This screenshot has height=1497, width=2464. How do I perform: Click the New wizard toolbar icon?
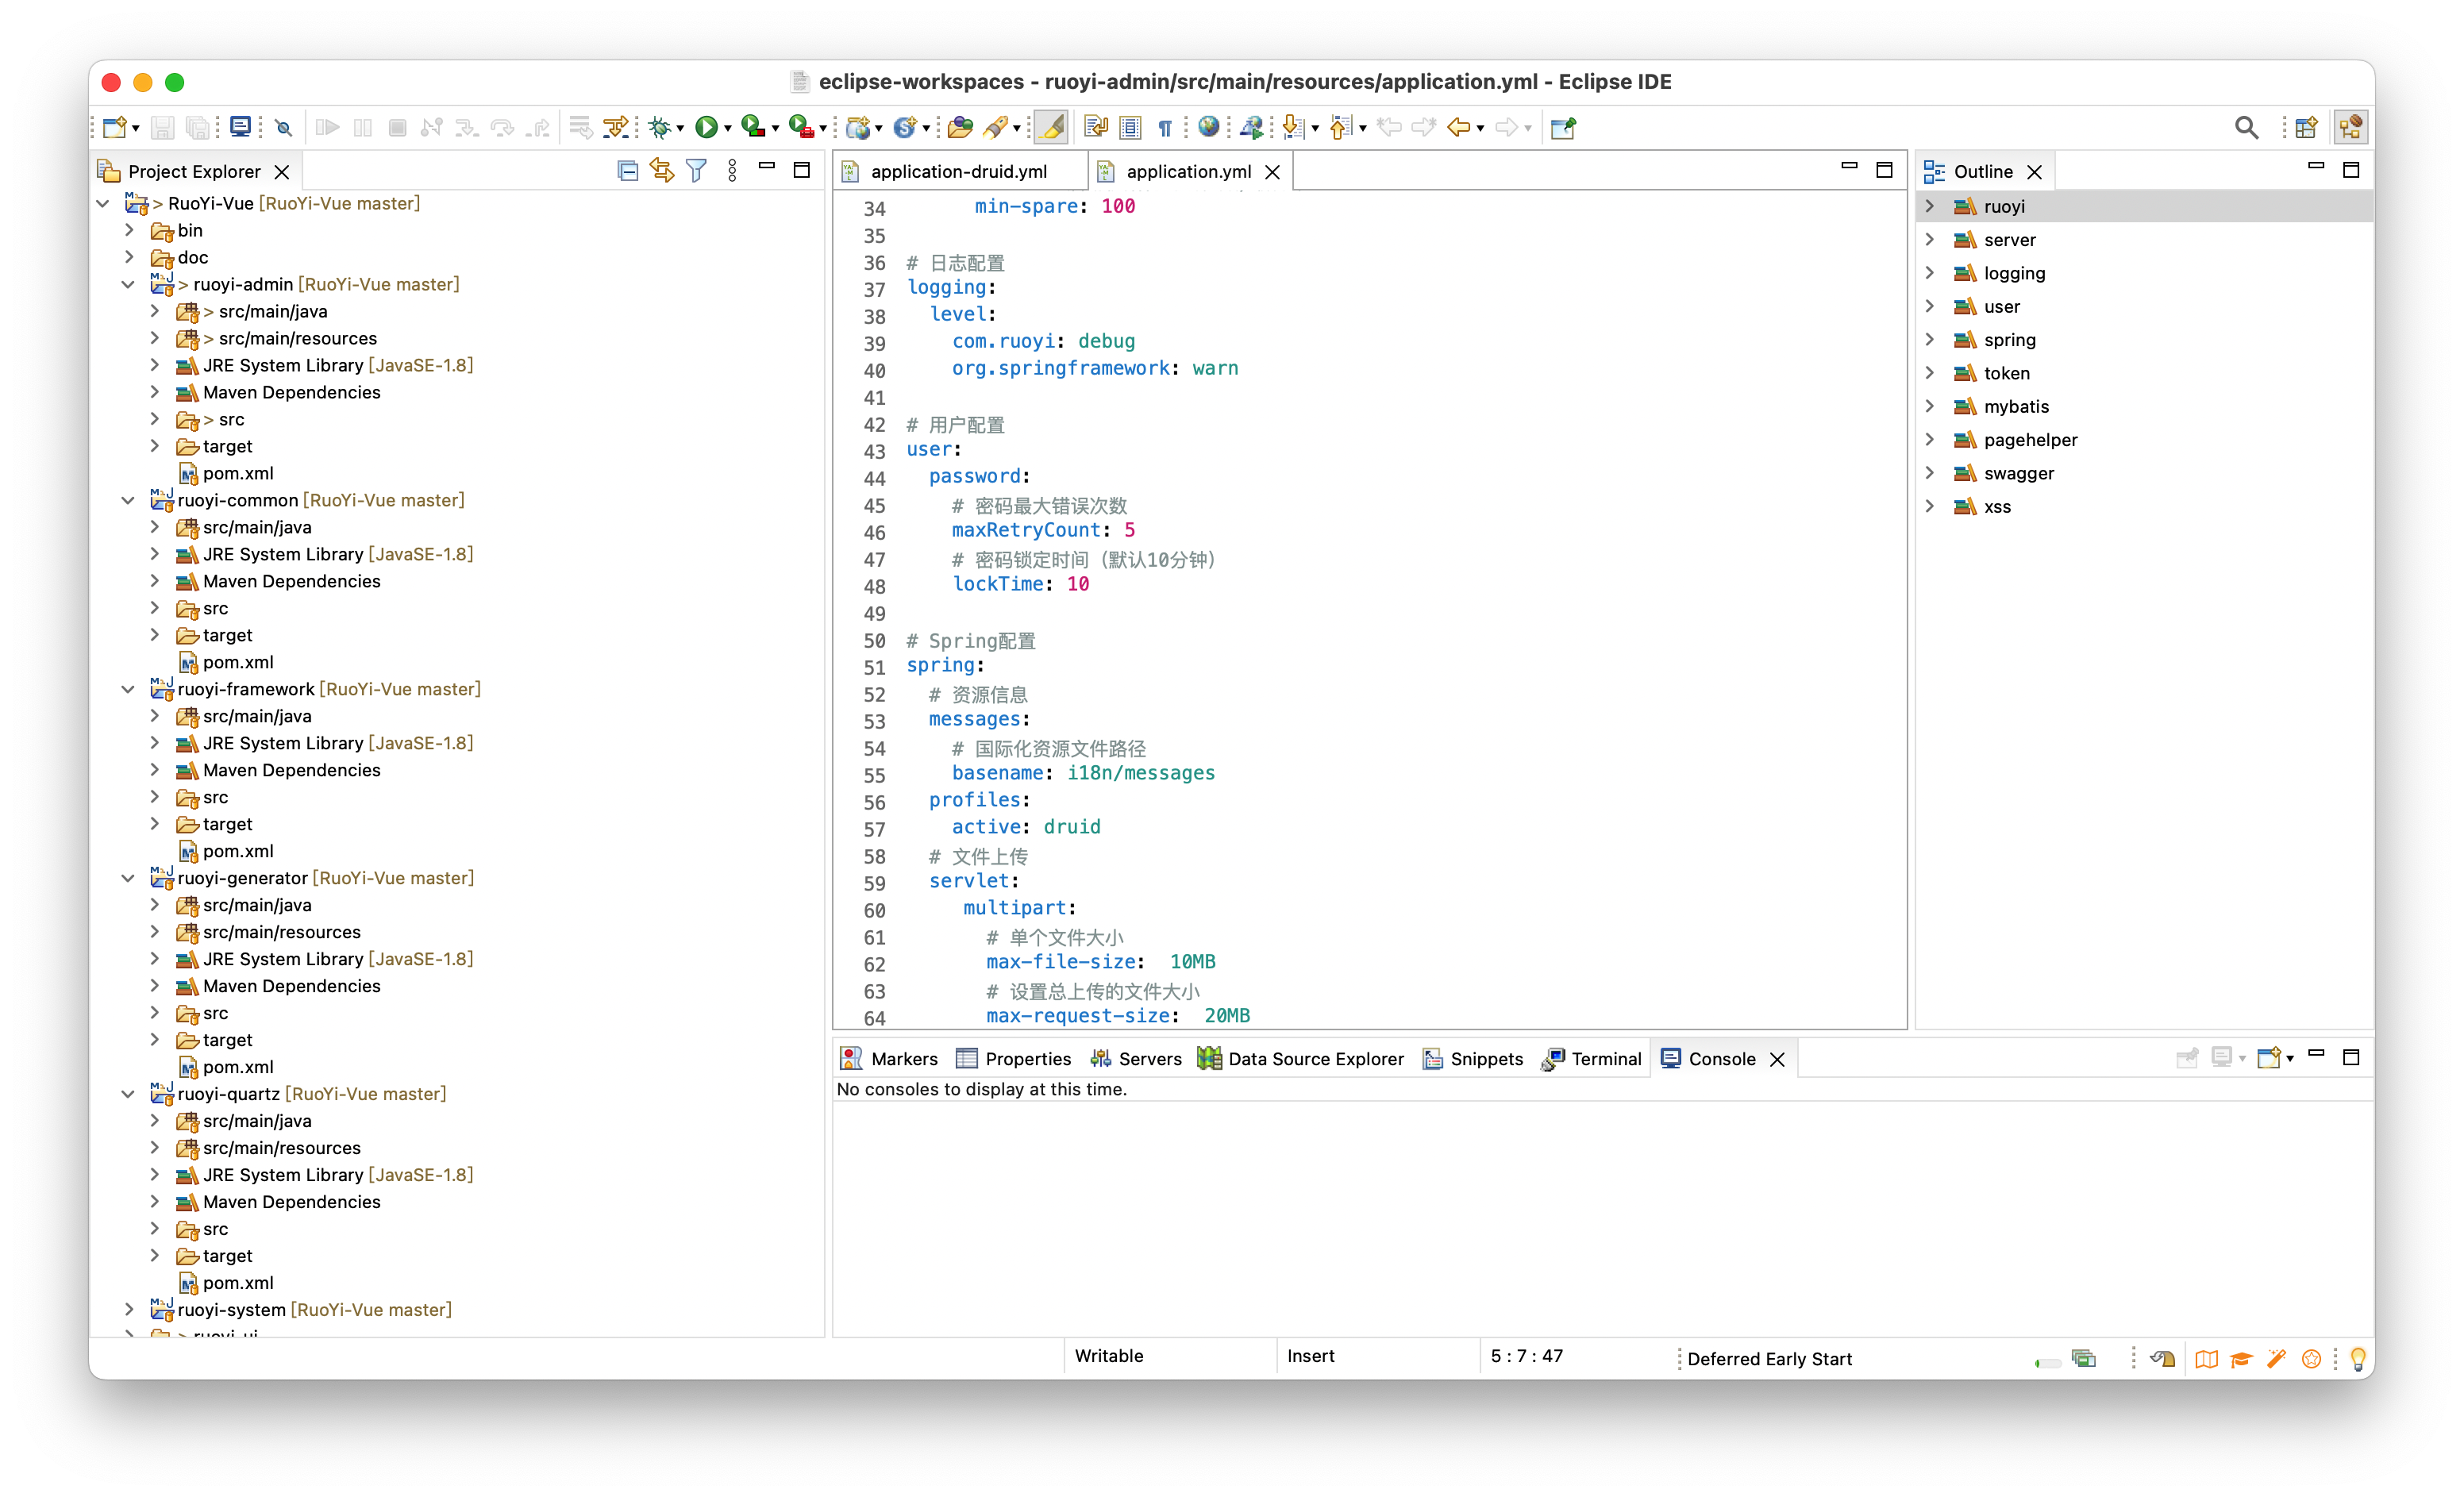coord(114,127)
